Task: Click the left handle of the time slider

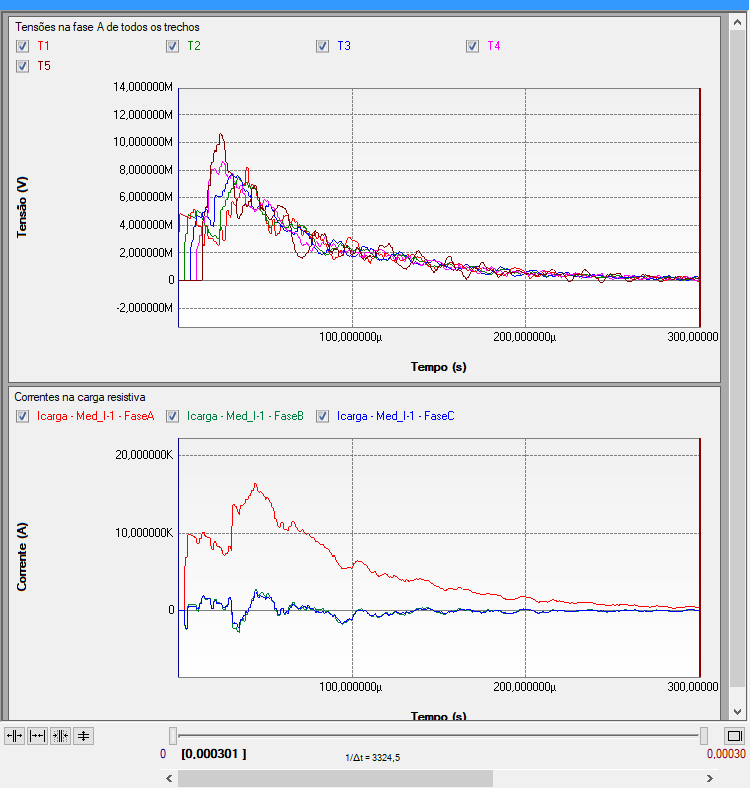Action: [x=173, y=736]
